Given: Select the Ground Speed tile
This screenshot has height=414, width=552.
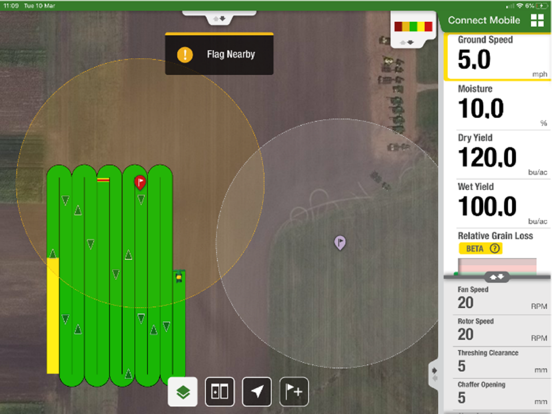Looking at the screenshot, I should [497, 57].
